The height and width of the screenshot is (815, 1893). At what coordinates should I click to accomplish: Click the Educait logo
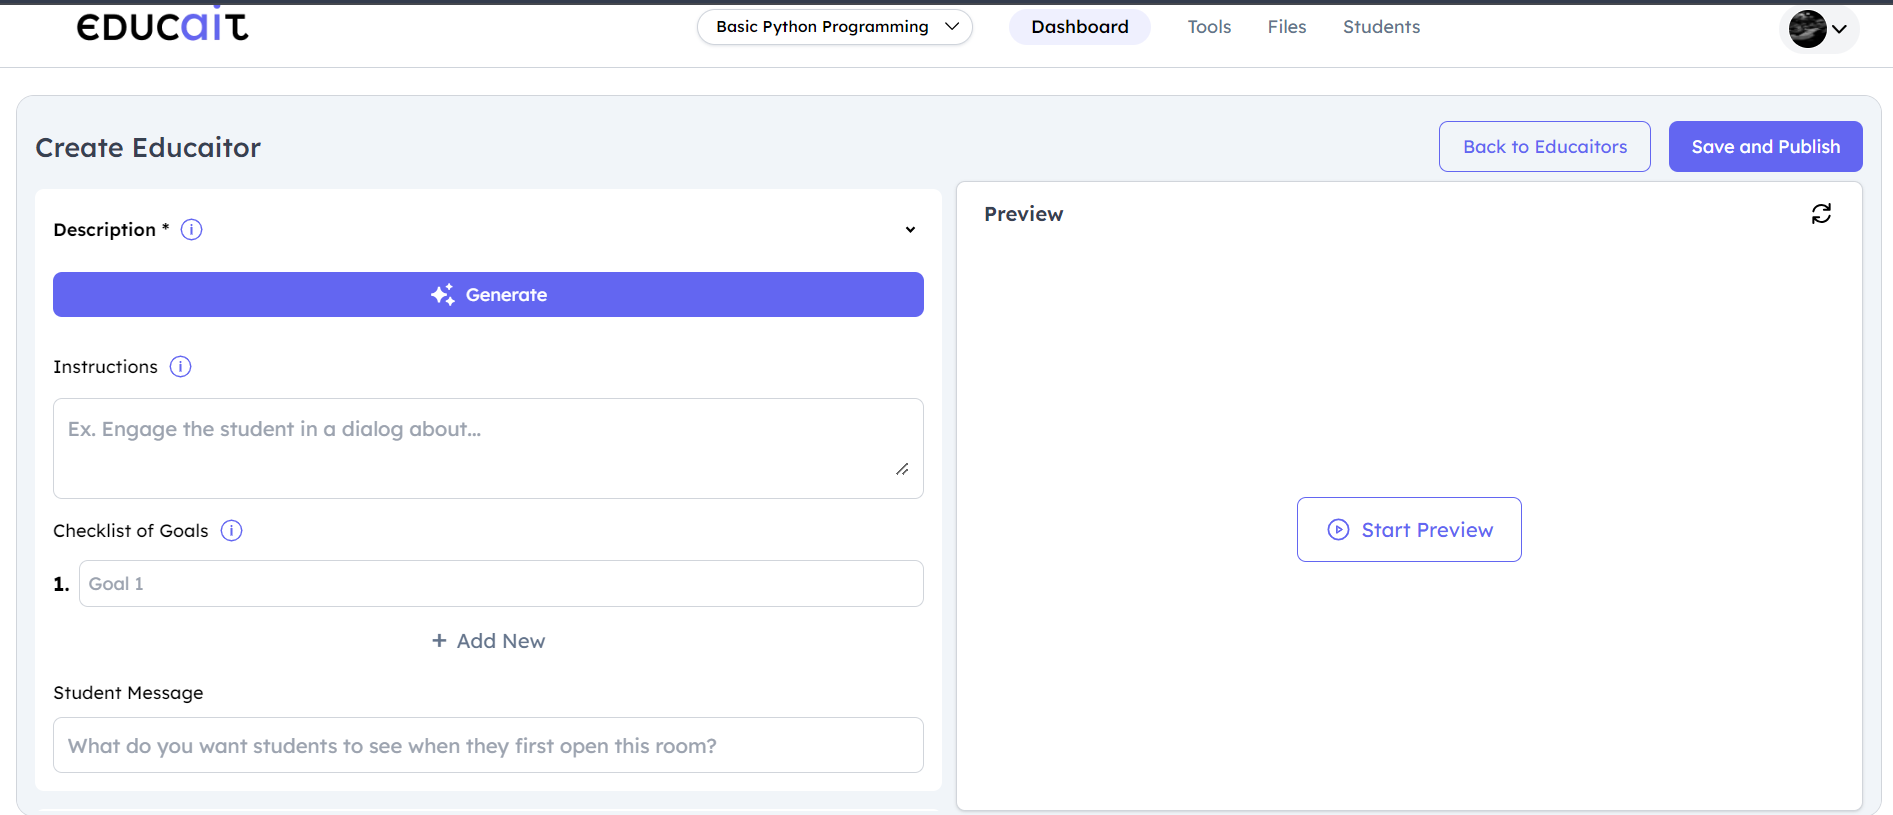[x=162, y=26]
